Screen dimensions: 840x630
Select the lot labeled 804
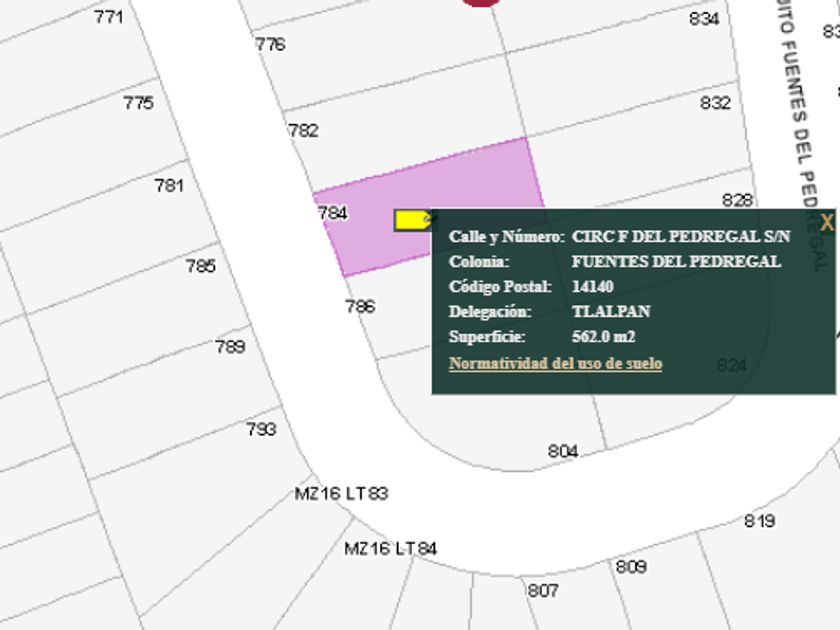tap(563, 451)
